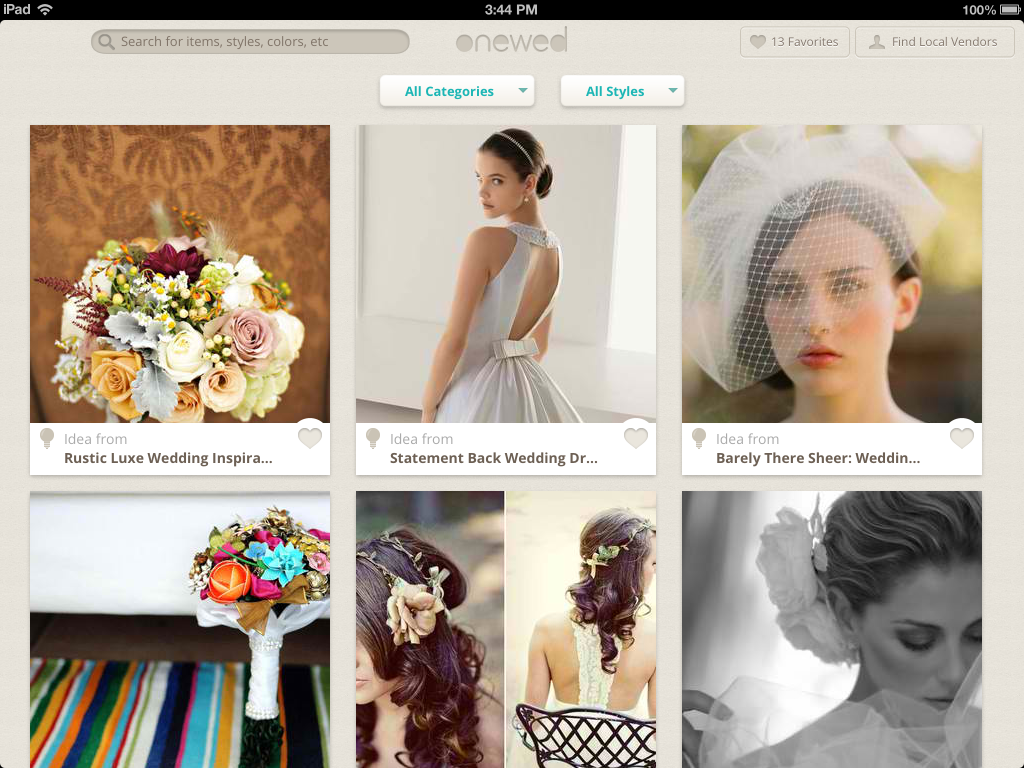Click the heart icon in 13 Favorites
The height and width of the screenshot is (768, 1024).
pyautogui.click(x=758, y=42)
